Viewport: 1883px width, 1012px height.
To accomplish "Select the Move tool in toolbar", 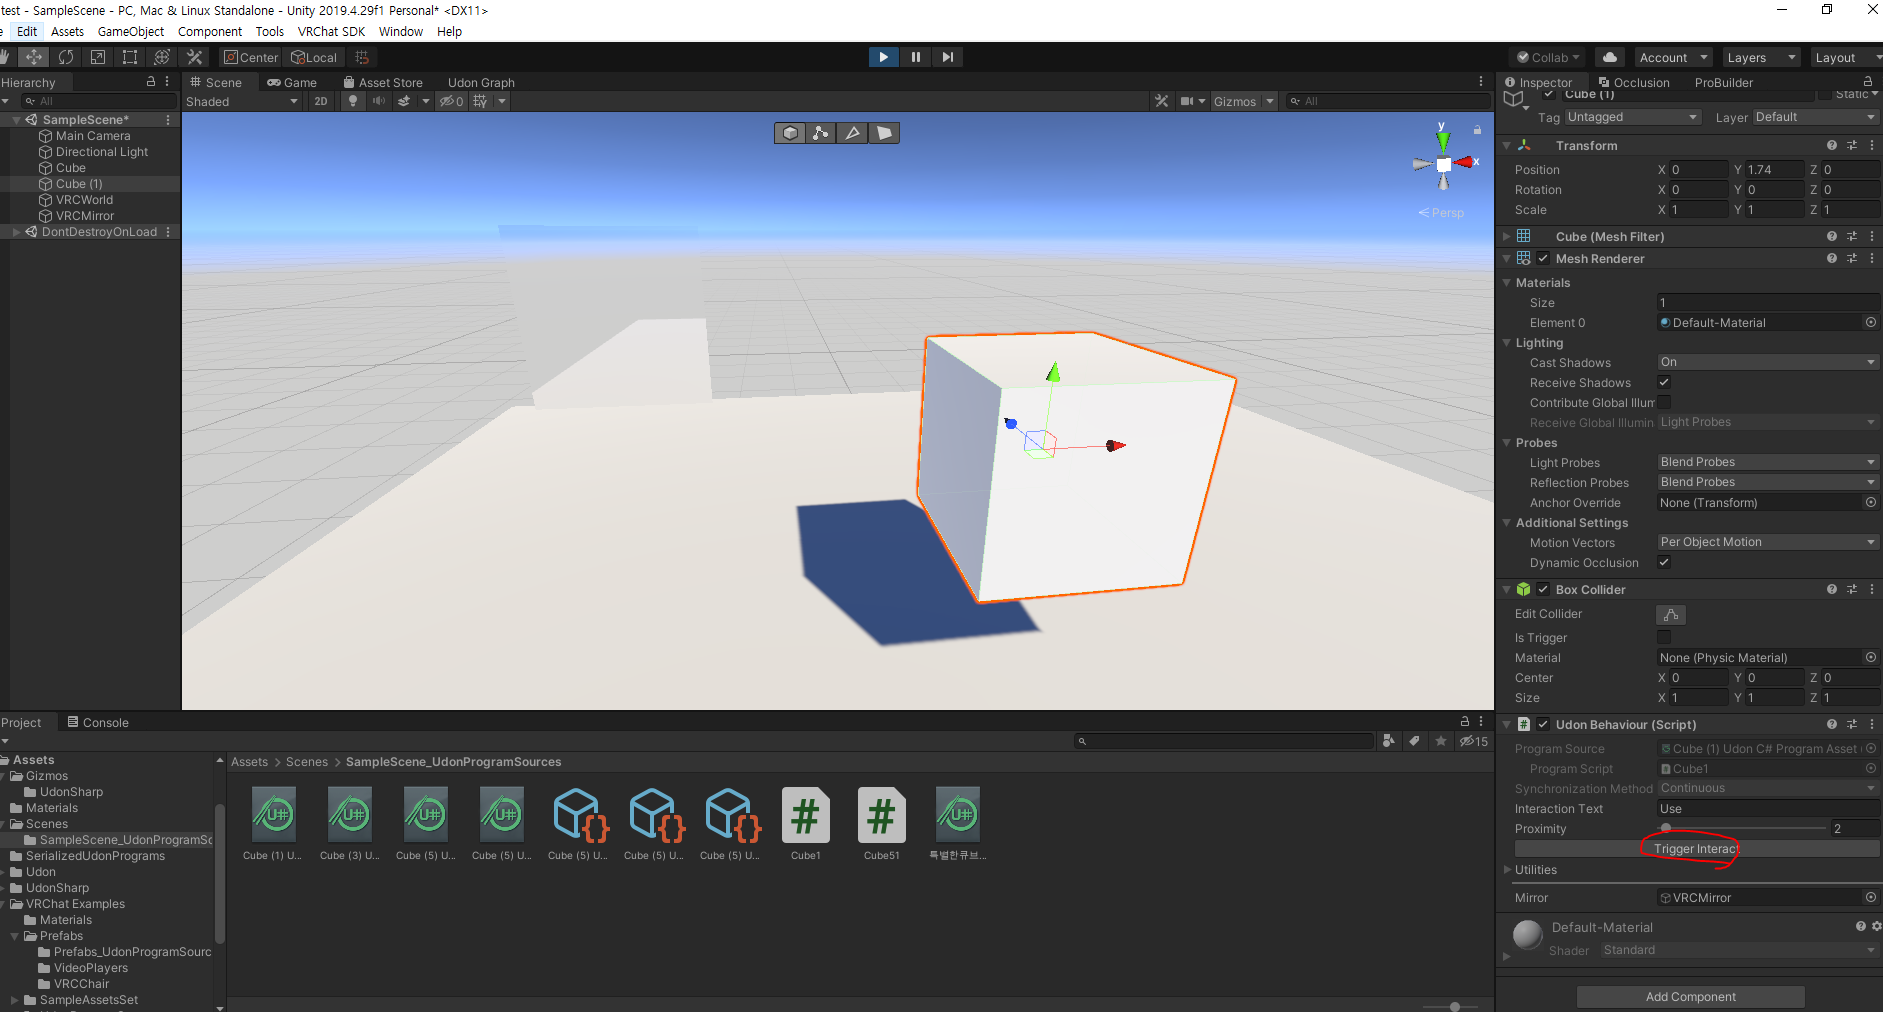I will coord(34,57).
